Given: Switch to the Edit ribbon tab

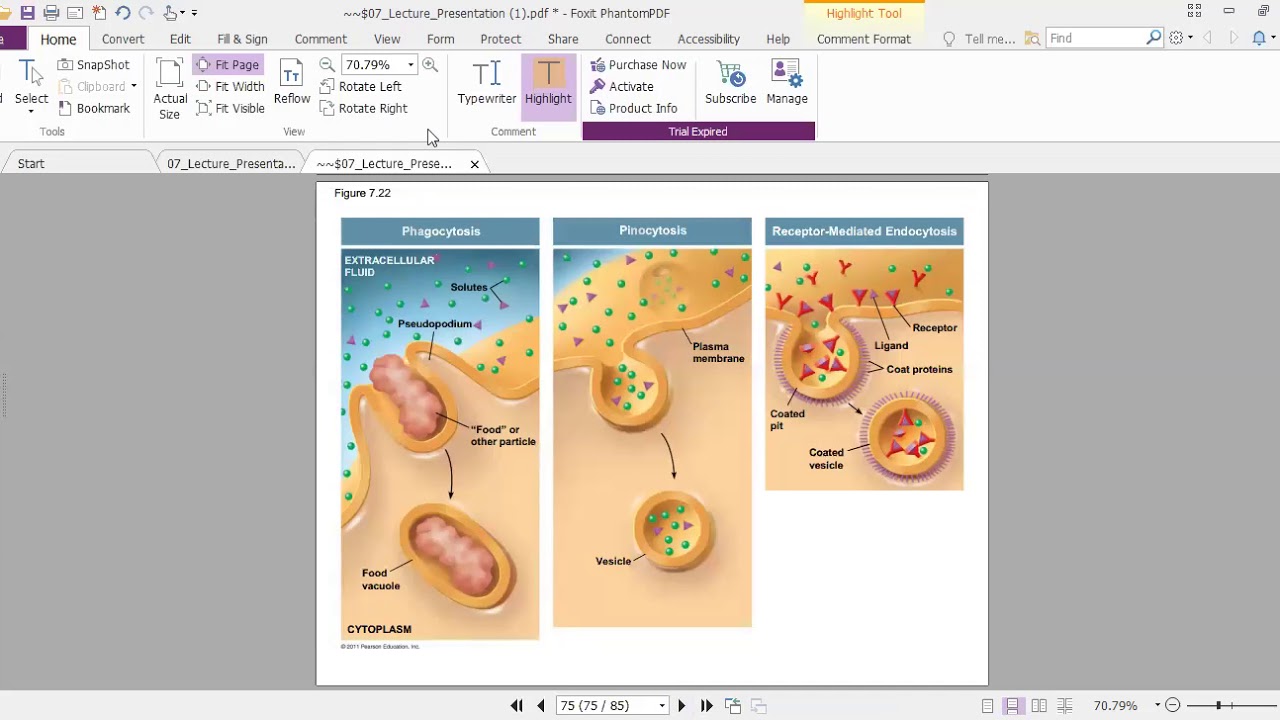Looking at the screenshot, I should 180,39.
